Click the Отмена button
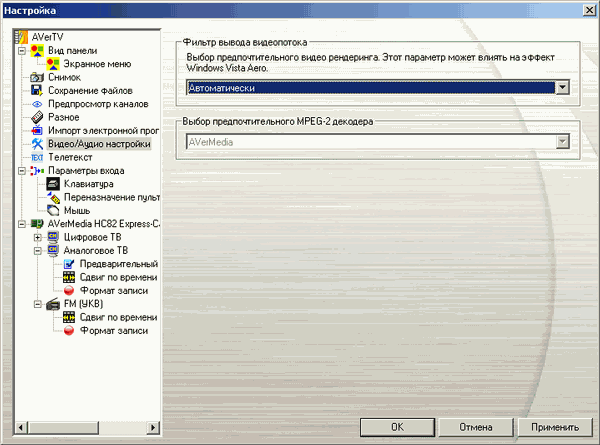Screen dimensions: 600x445 click(475, 426)
